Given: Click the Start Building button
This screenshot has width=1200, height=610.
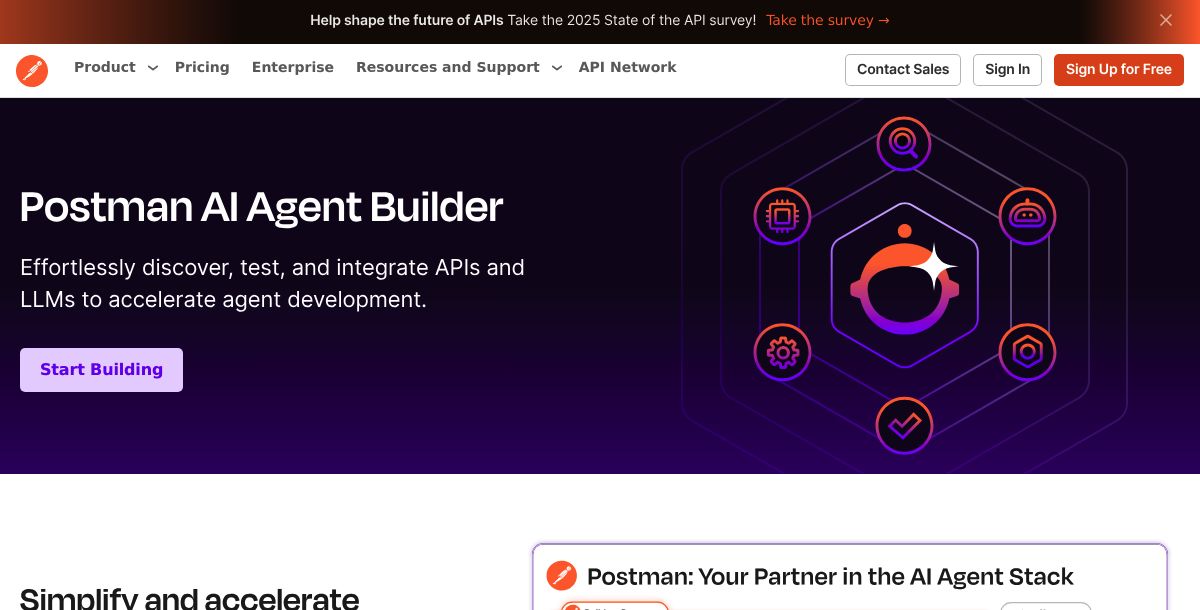Looking at the screenshot, I should coord(101,370).
